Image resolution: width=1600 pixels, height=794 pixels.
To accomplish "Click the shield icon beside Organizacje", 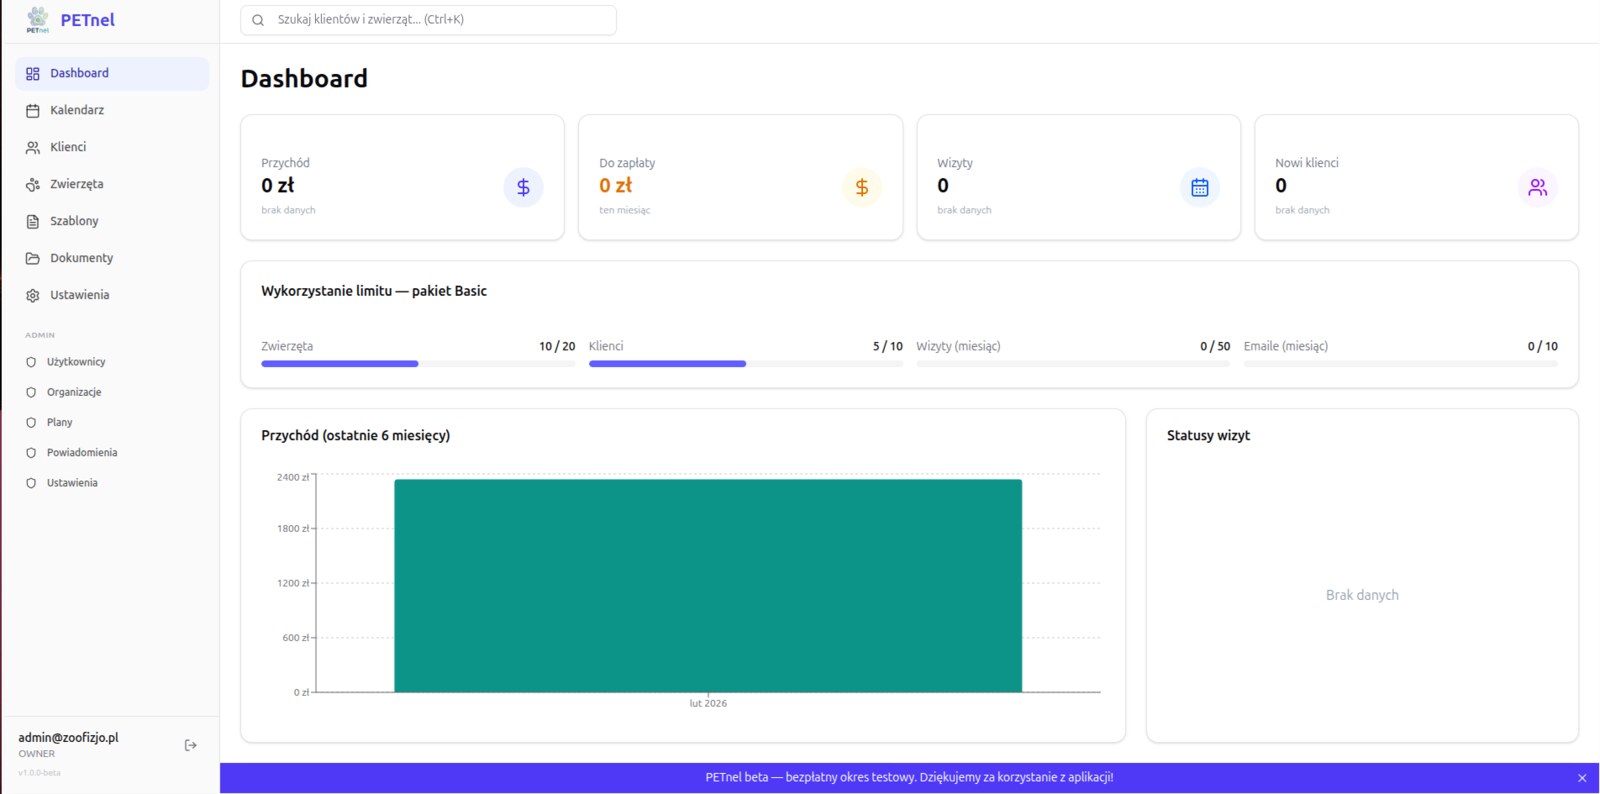I will point(31,392).
